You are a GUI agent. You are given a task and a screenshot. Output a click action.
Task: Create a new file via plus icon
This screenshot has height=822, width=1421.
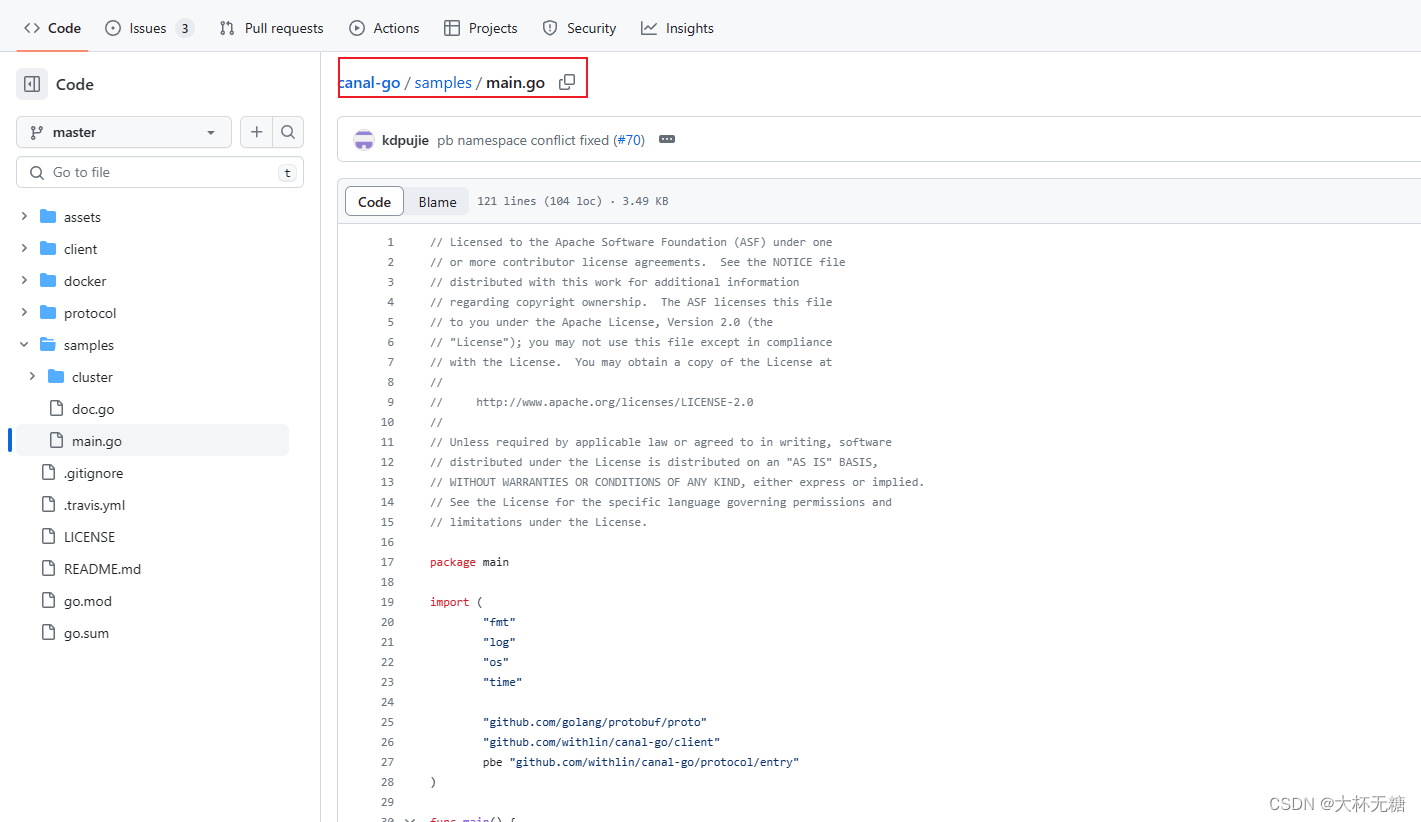[256, 132]
